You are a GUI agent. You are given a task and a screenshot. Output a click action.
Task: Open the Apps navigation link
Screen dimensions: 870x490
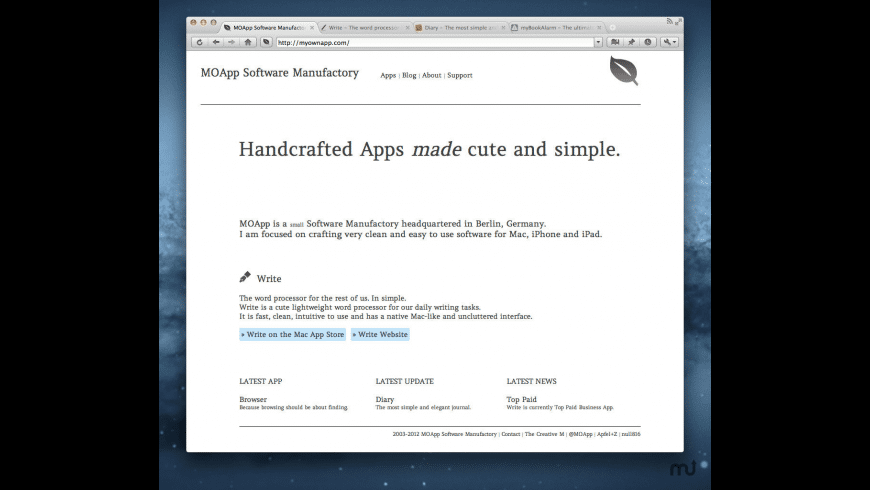388,75
